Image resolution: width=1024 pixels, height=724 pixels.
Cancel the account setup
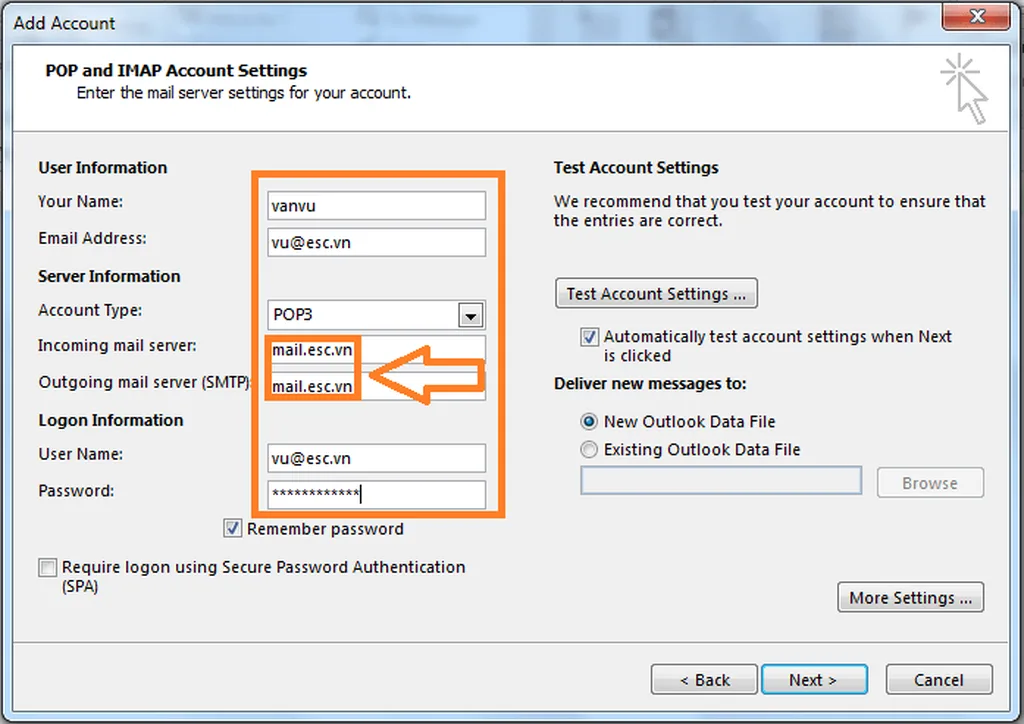[939, 680]
